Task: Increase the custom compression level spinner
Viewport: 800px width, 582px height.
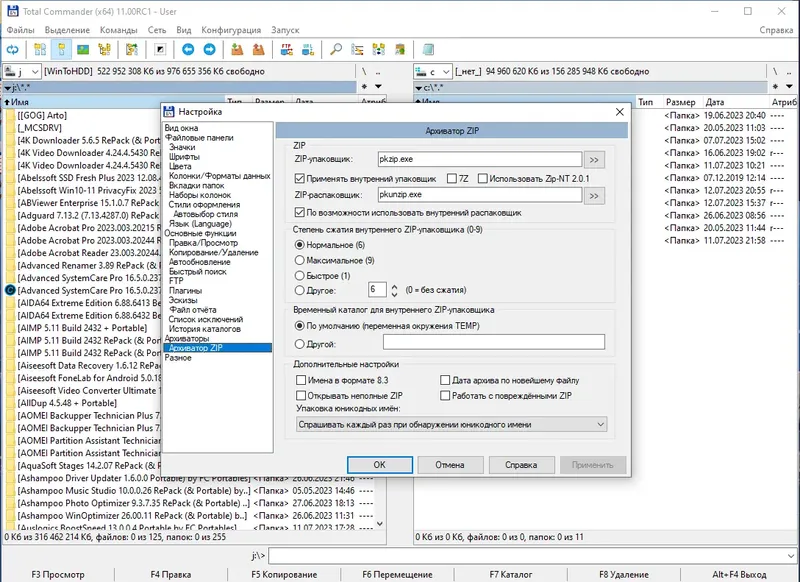Action: pos(395,285)
